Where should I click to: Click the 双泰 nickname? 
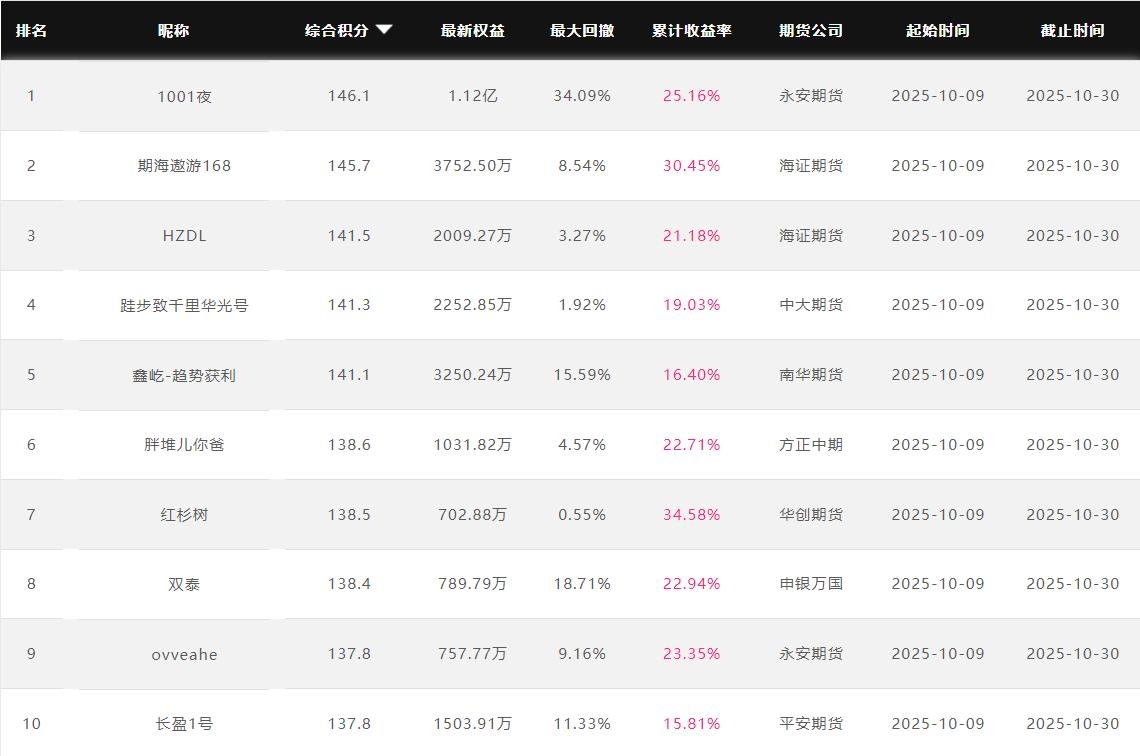pyautogui.click(x=184, y=584)
